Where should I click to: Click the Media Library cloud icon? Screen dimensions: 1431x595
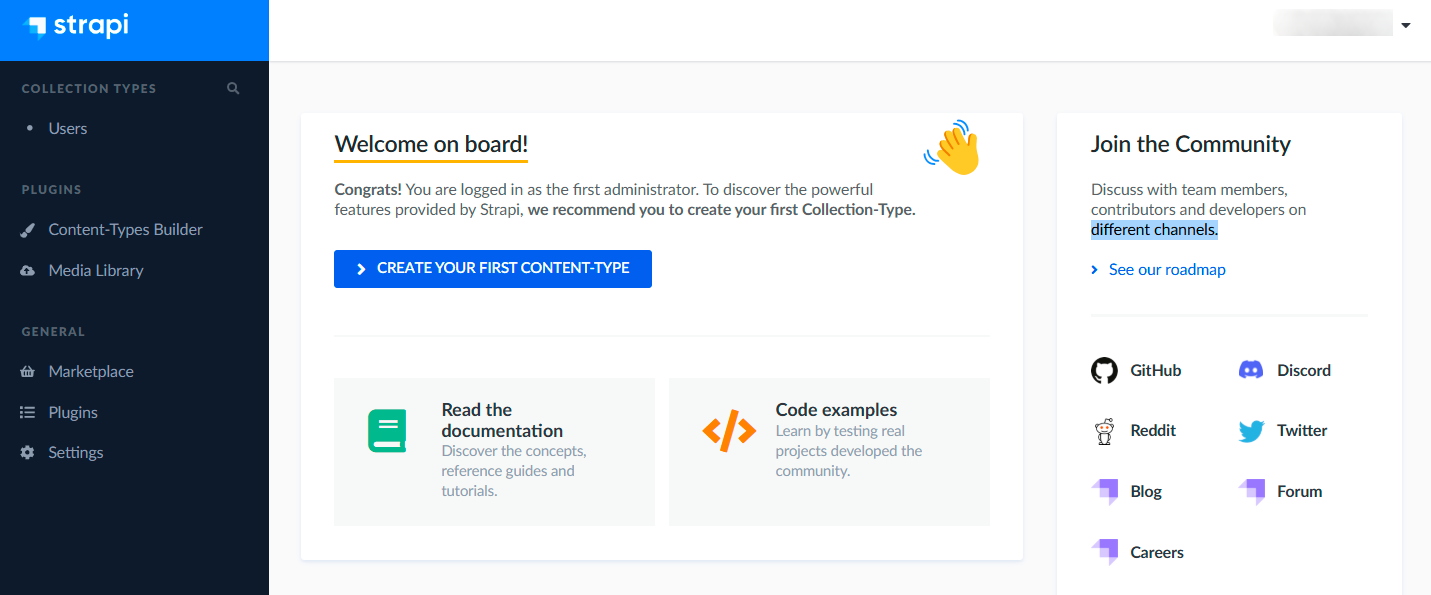28,271
